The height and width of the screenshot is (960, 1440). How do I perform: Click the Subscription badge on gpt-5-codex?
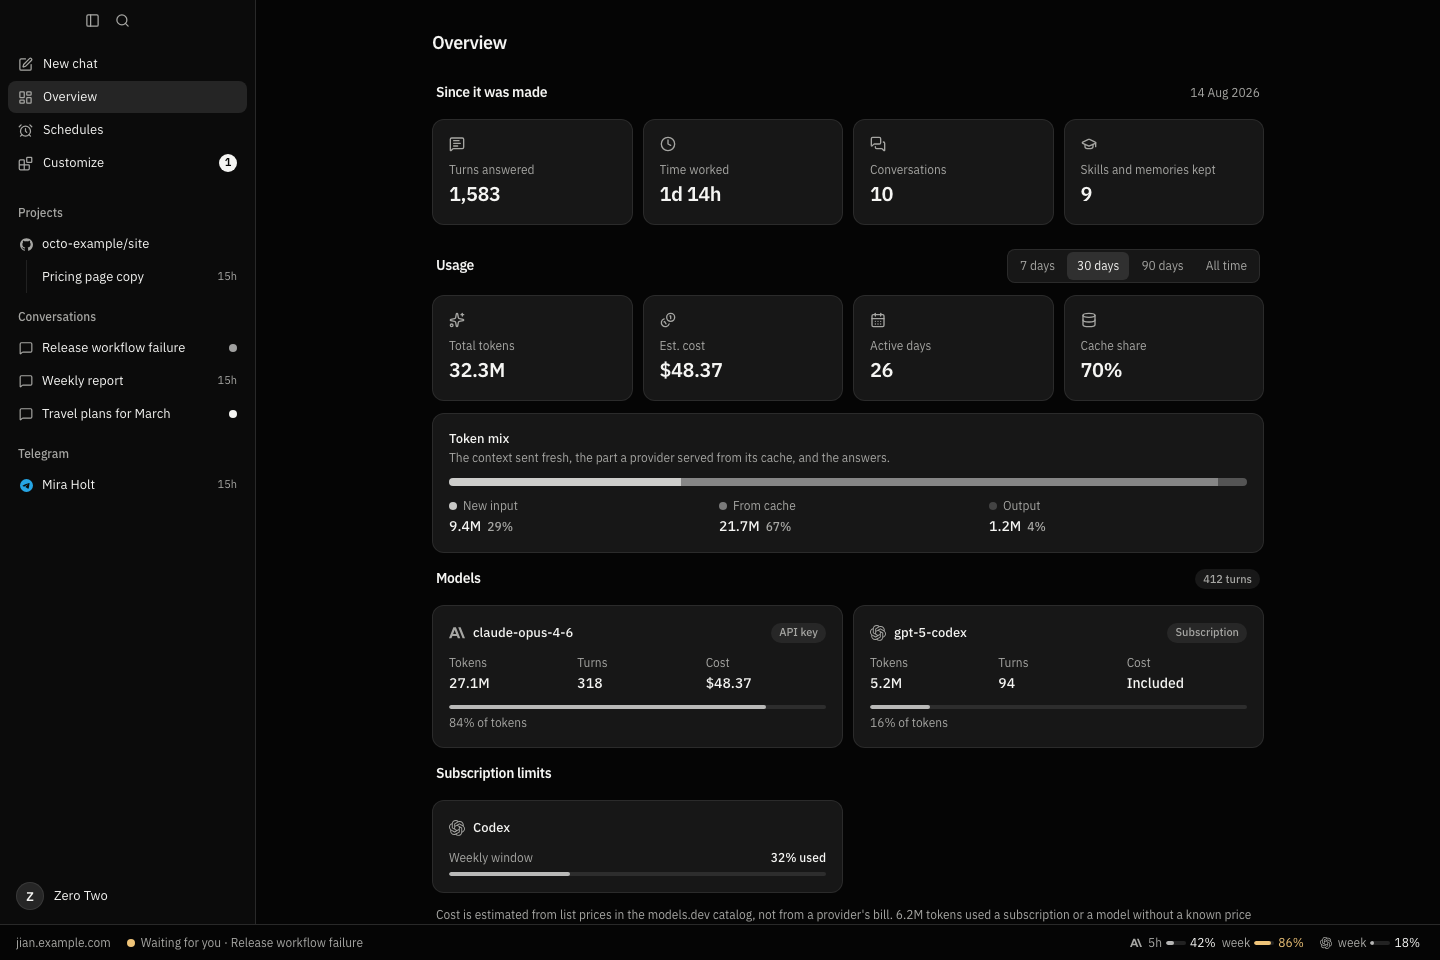(1207, 633)
